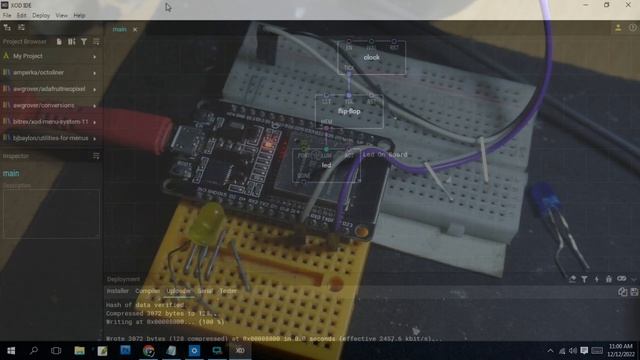This screenshot has height=360, width=640.
Task: Switch to the Compiler tab in Deployment
Action: 147,291
